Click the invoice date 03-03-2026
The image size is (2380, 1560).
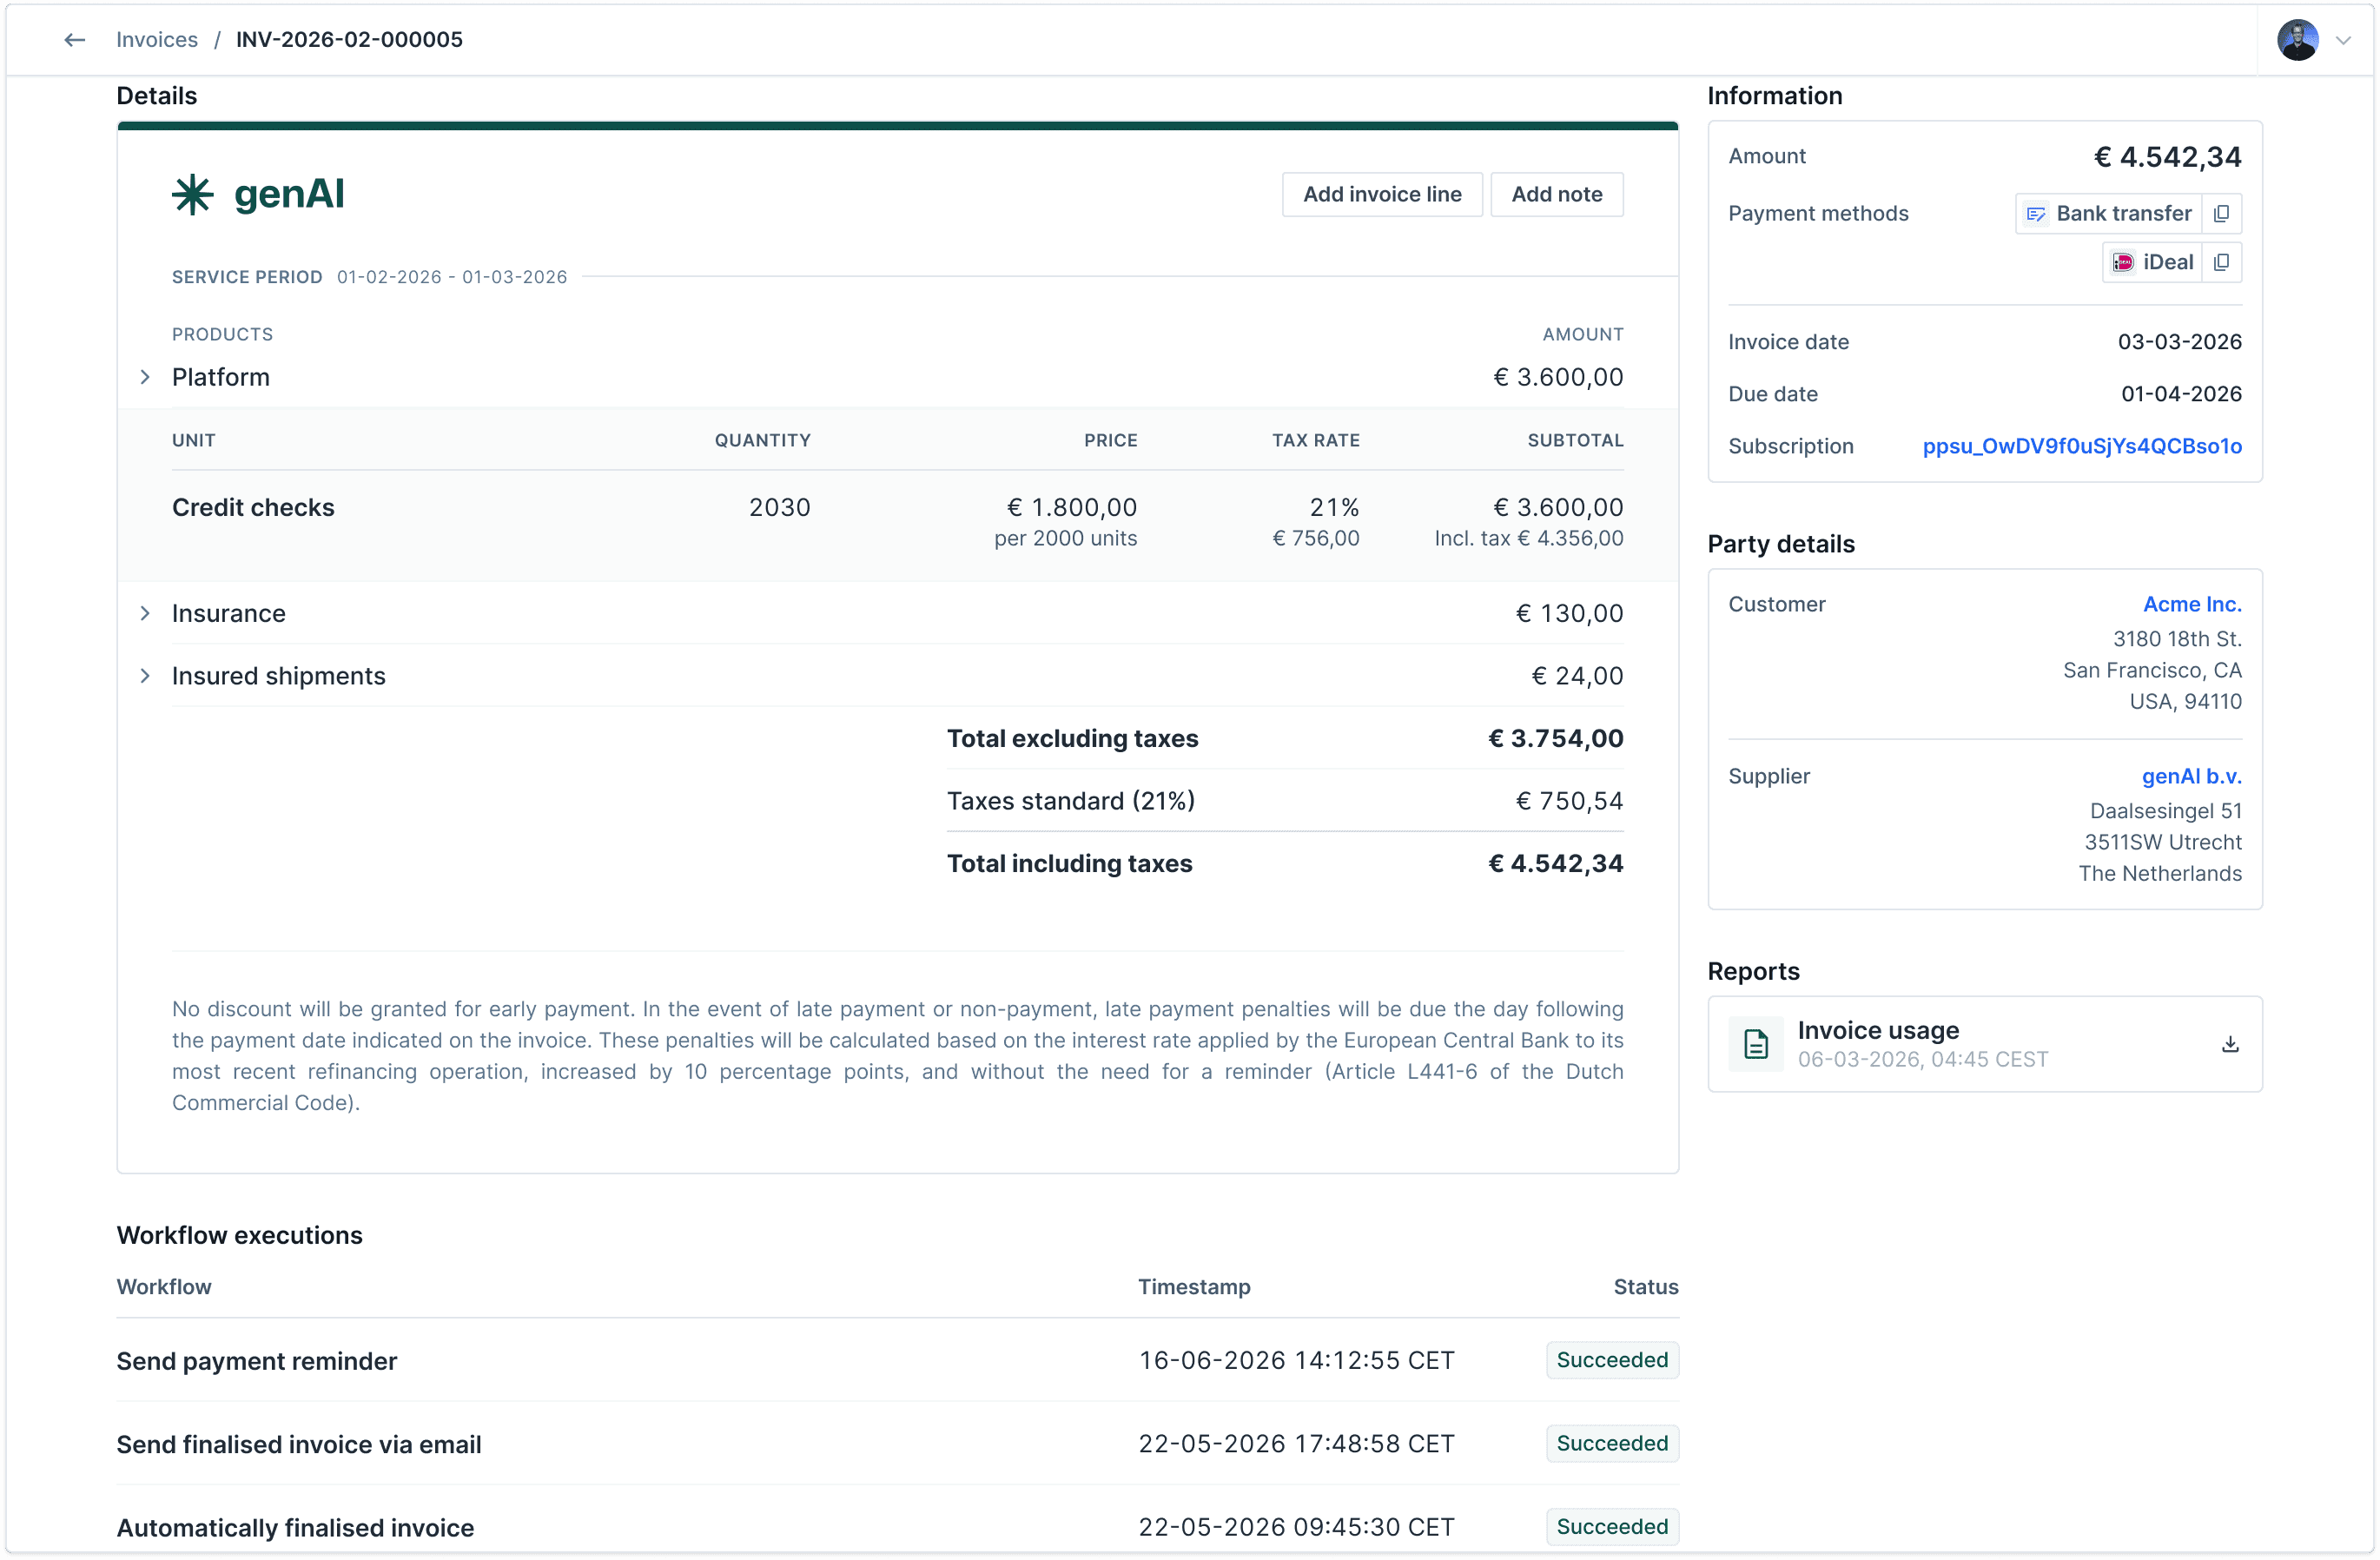point(2180,342)
